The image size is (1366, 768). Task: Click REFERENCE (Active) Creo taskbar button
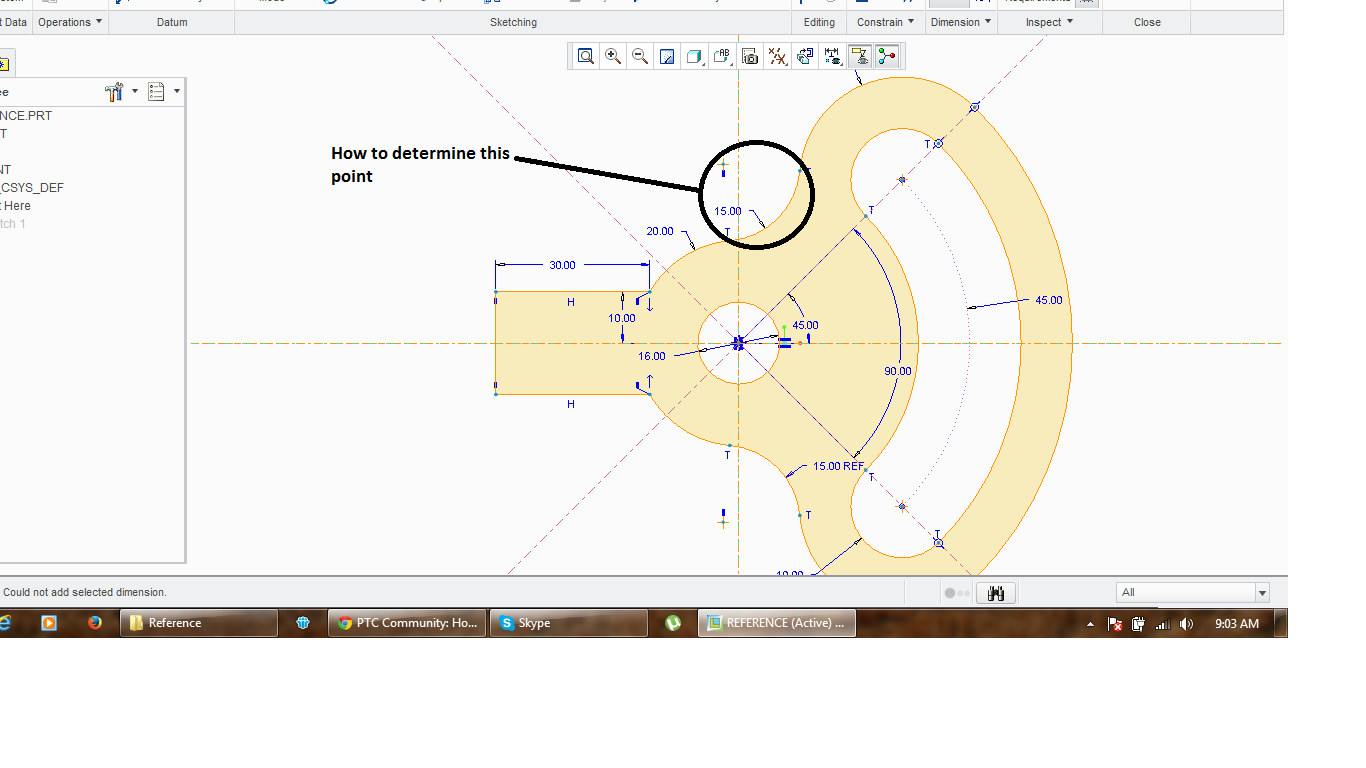tap(777, 623)
